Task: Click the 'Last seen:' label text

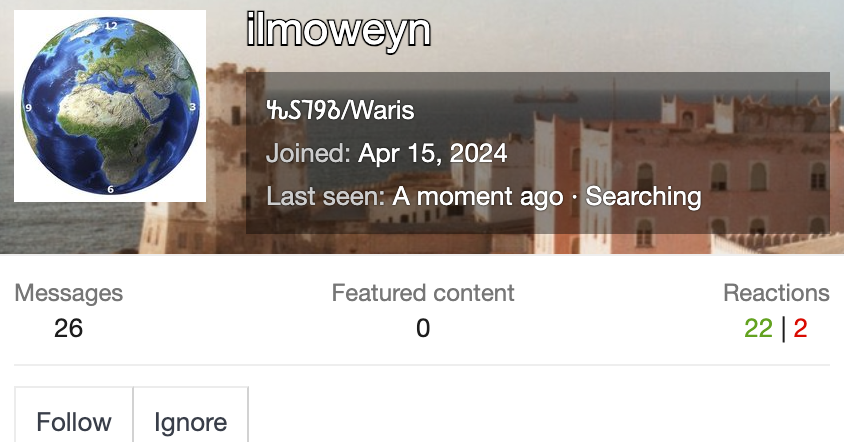Action: [325, 196]
